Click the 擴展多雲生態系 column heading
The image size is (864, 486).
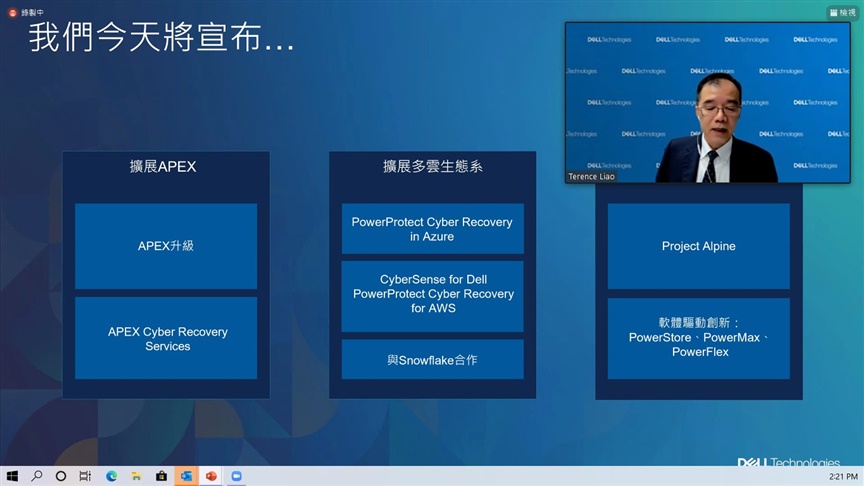pos(433,166)
